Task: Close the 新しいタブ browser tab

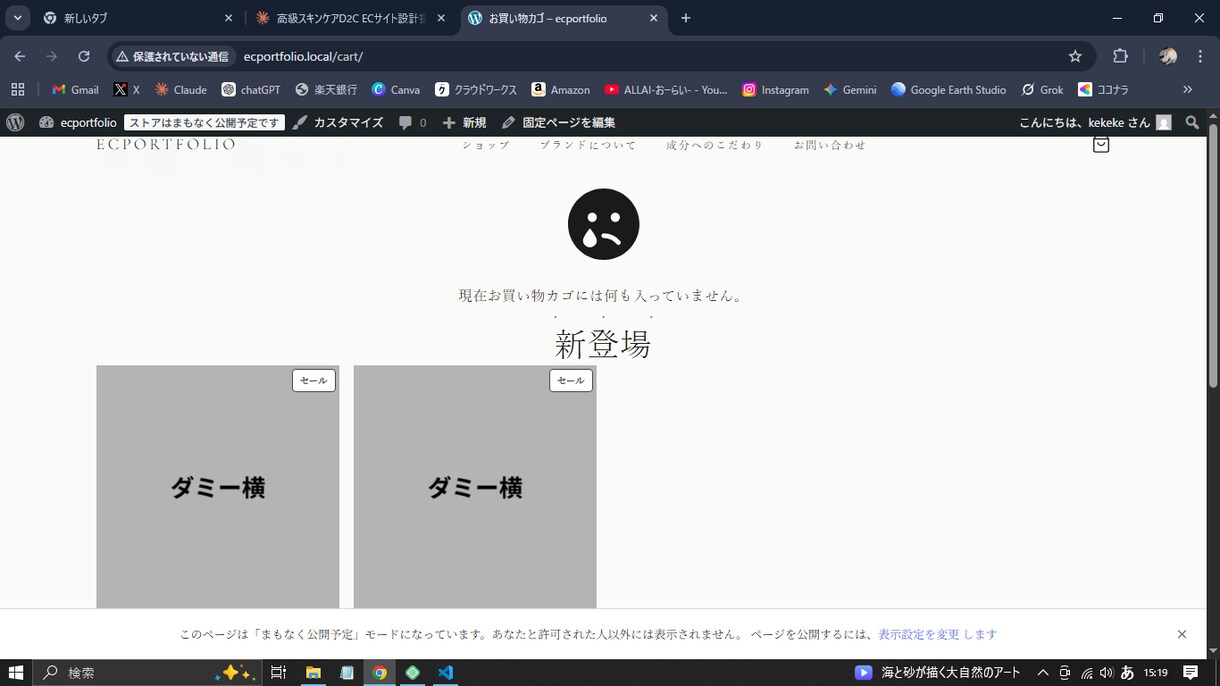Action: (x=228, y=18)
